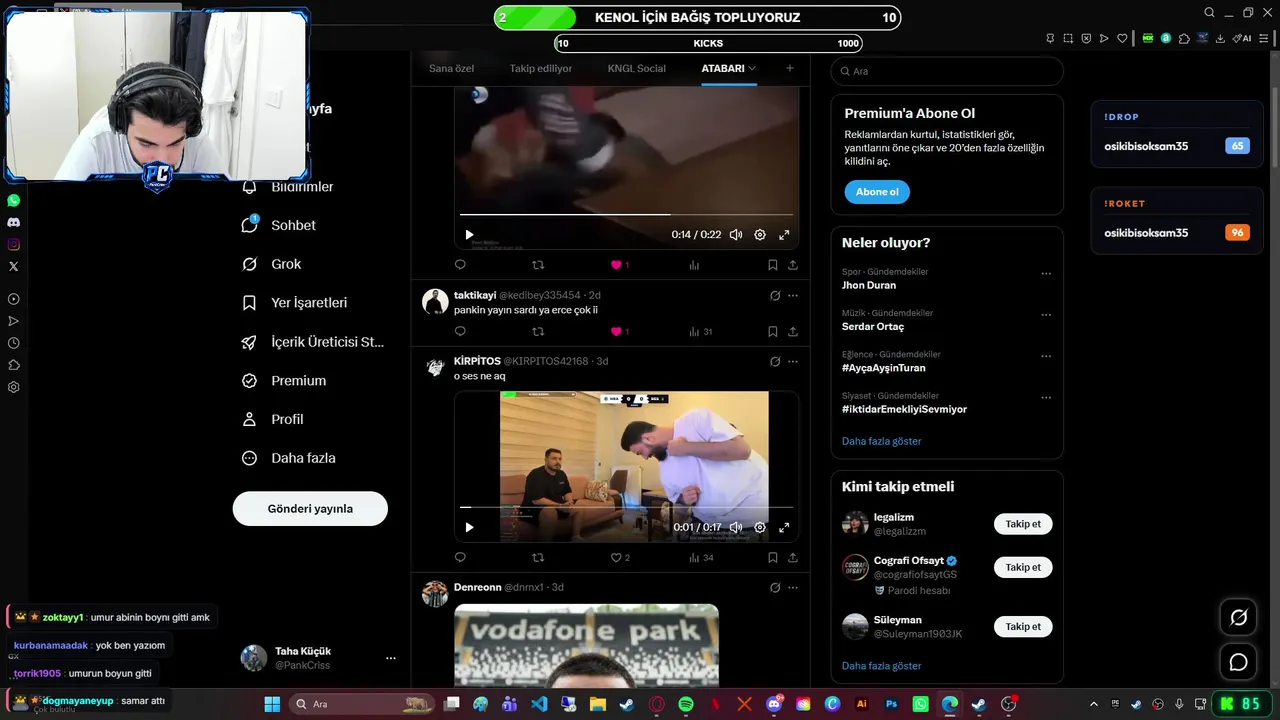Reply to taktikayi's post
This screenshot has width=1280, height=720.
tap(460, 332)
